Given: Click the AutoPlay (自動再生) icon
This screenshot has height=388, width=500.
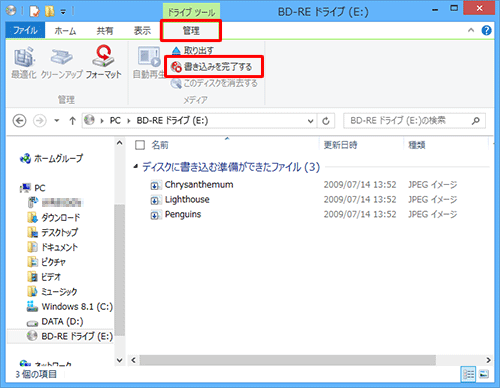Looking at the screenshot, I should pos(149,57).
